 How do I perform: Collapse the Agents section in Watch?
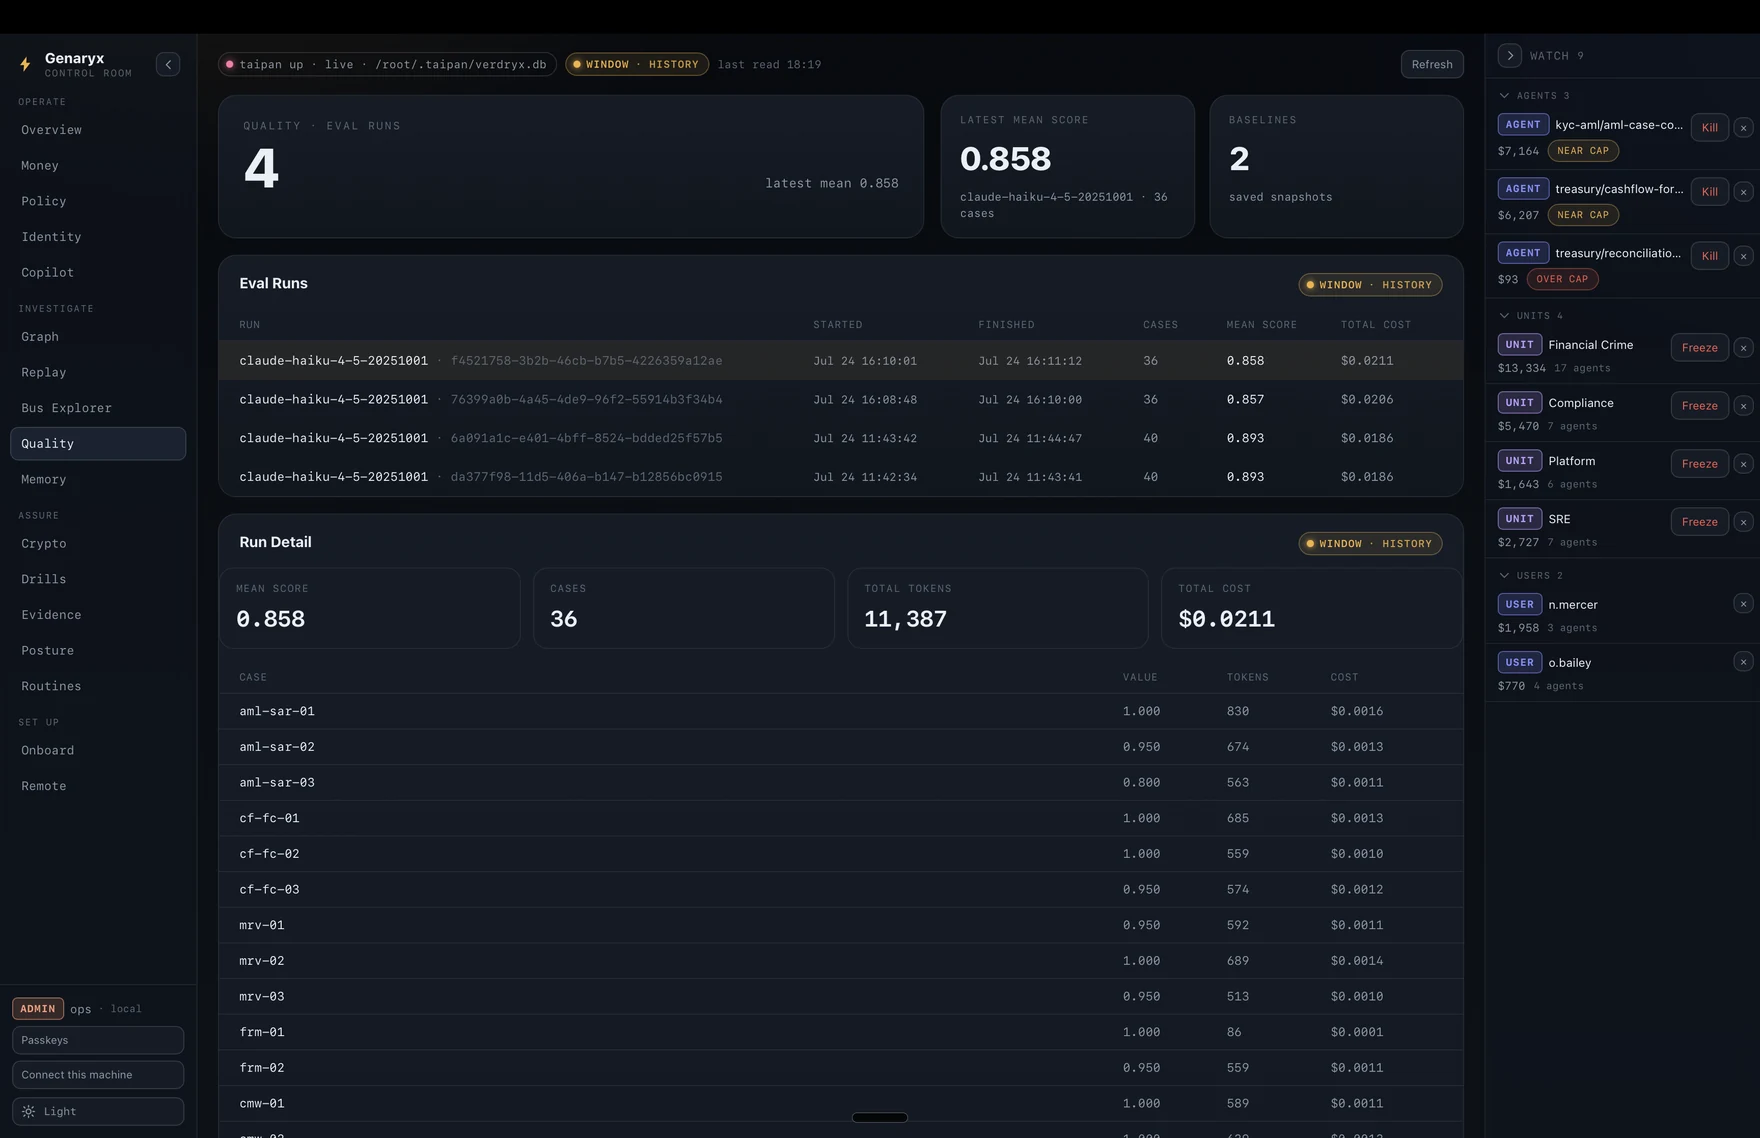point(1504,96)
